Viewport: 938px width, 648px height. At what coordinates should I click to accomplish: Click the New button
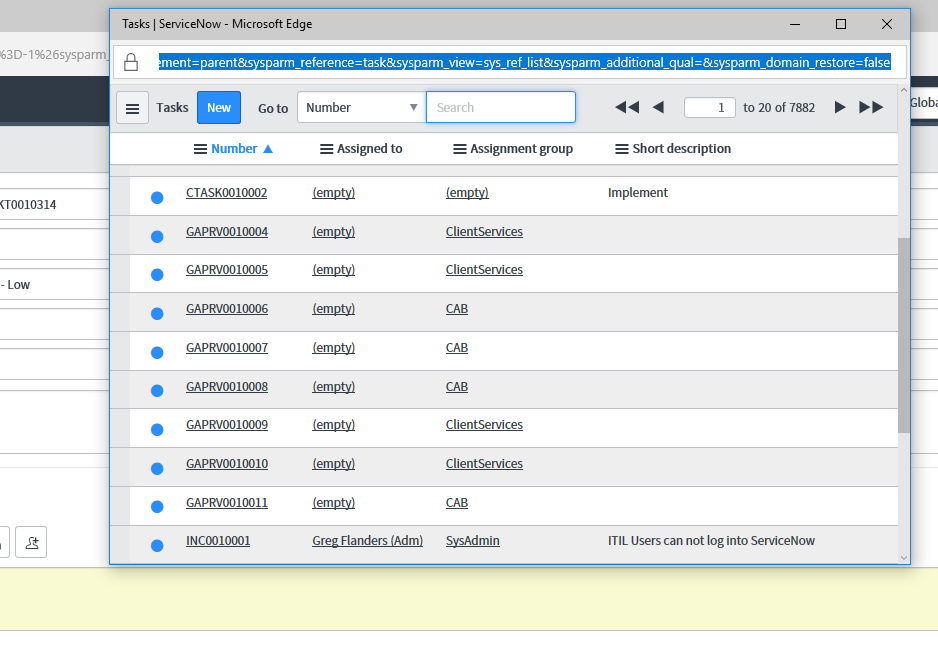point(219,108)
